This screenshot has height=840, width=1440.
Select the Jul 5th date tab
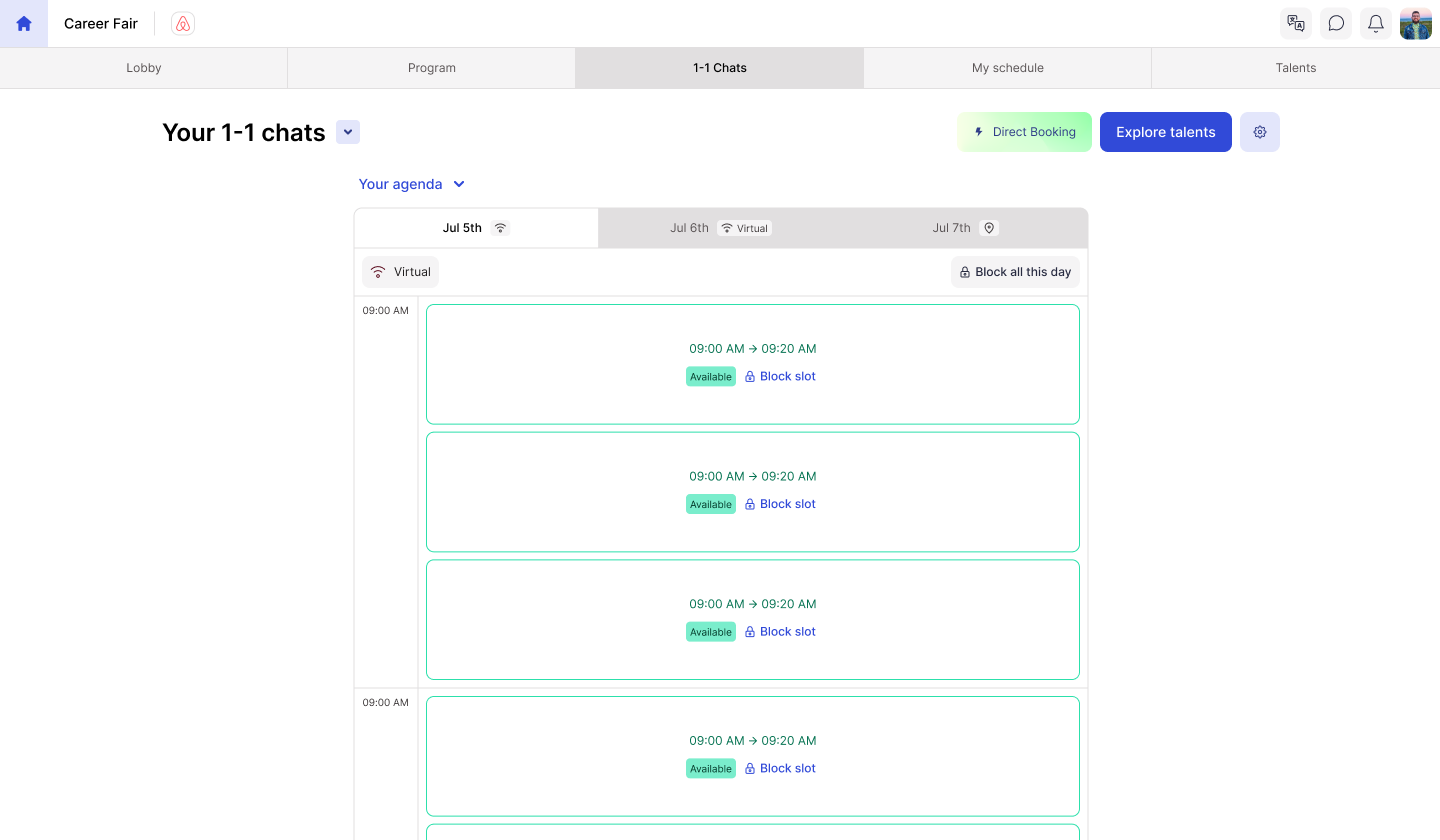point(476,228)
